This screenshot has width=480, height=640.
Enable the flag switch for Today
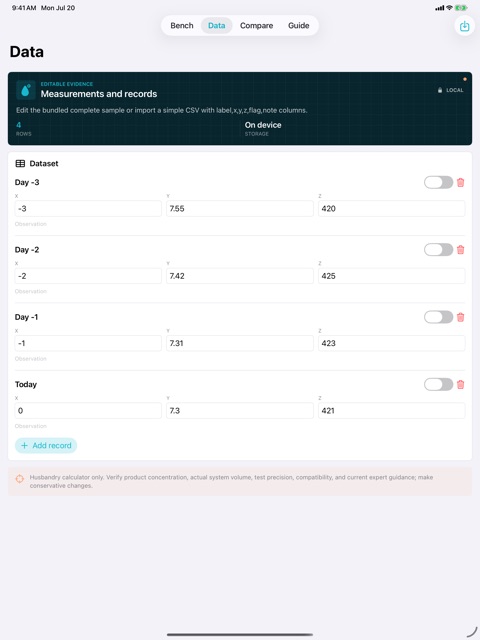(438, 384)
